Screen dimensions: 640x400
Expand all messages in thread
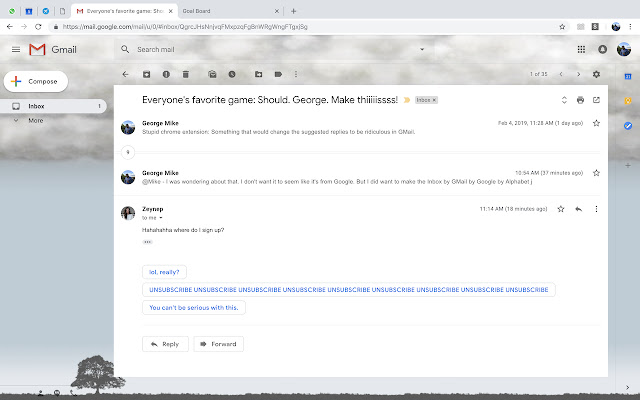coord(564,100)
